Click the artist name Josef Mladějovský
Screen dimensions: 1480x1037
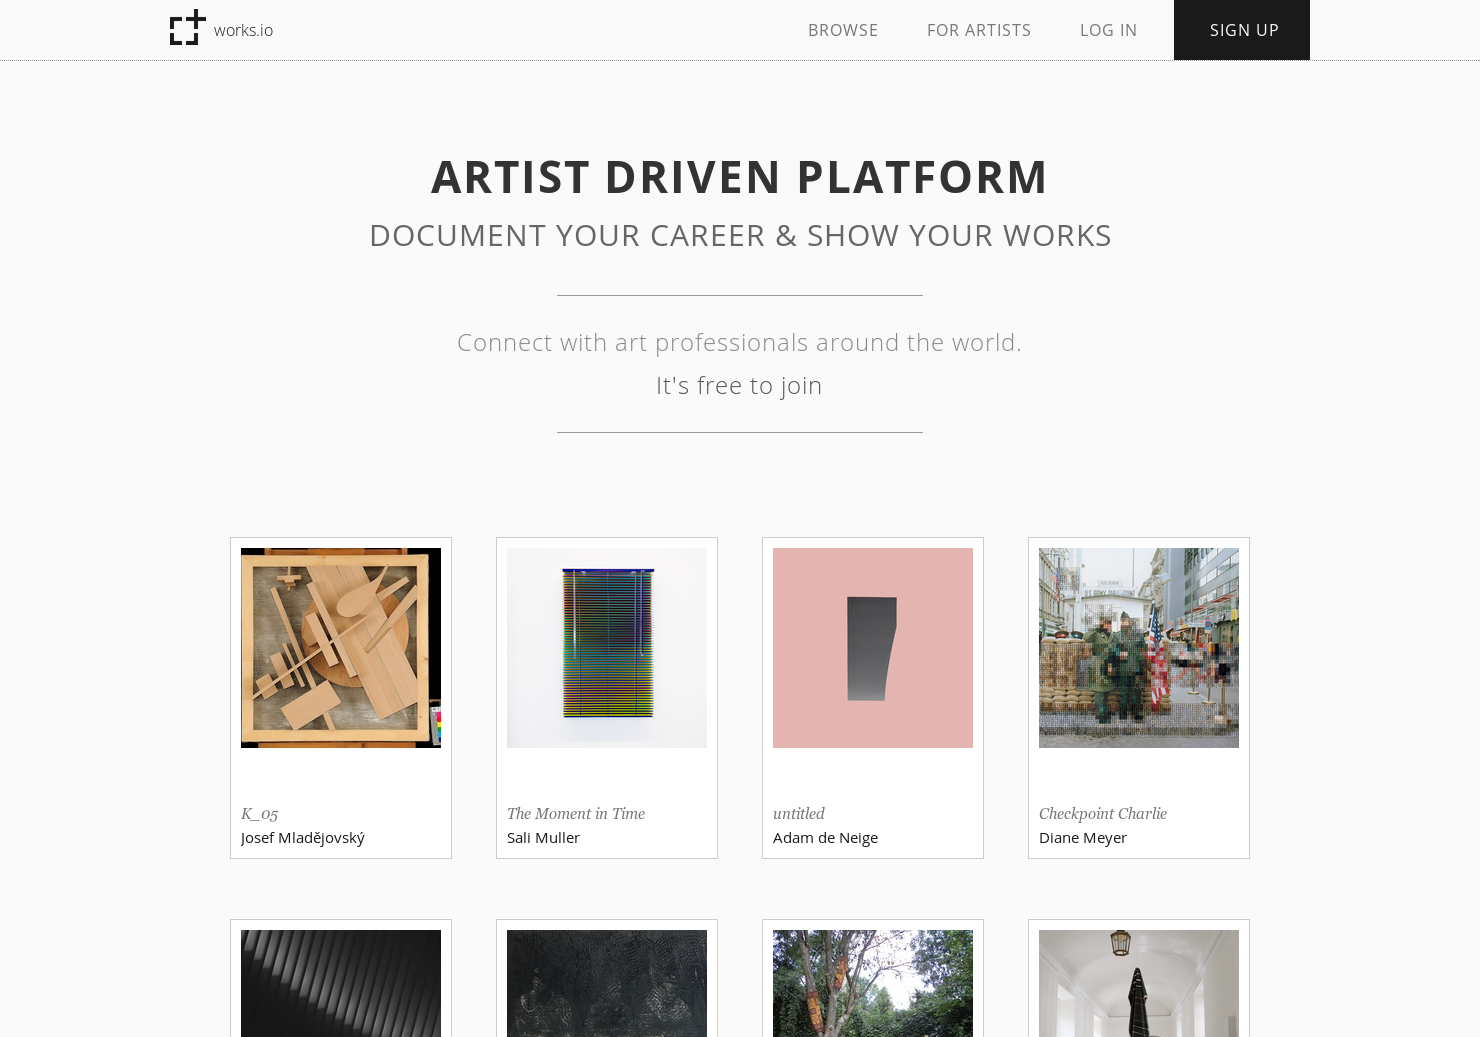click(303, 837)
